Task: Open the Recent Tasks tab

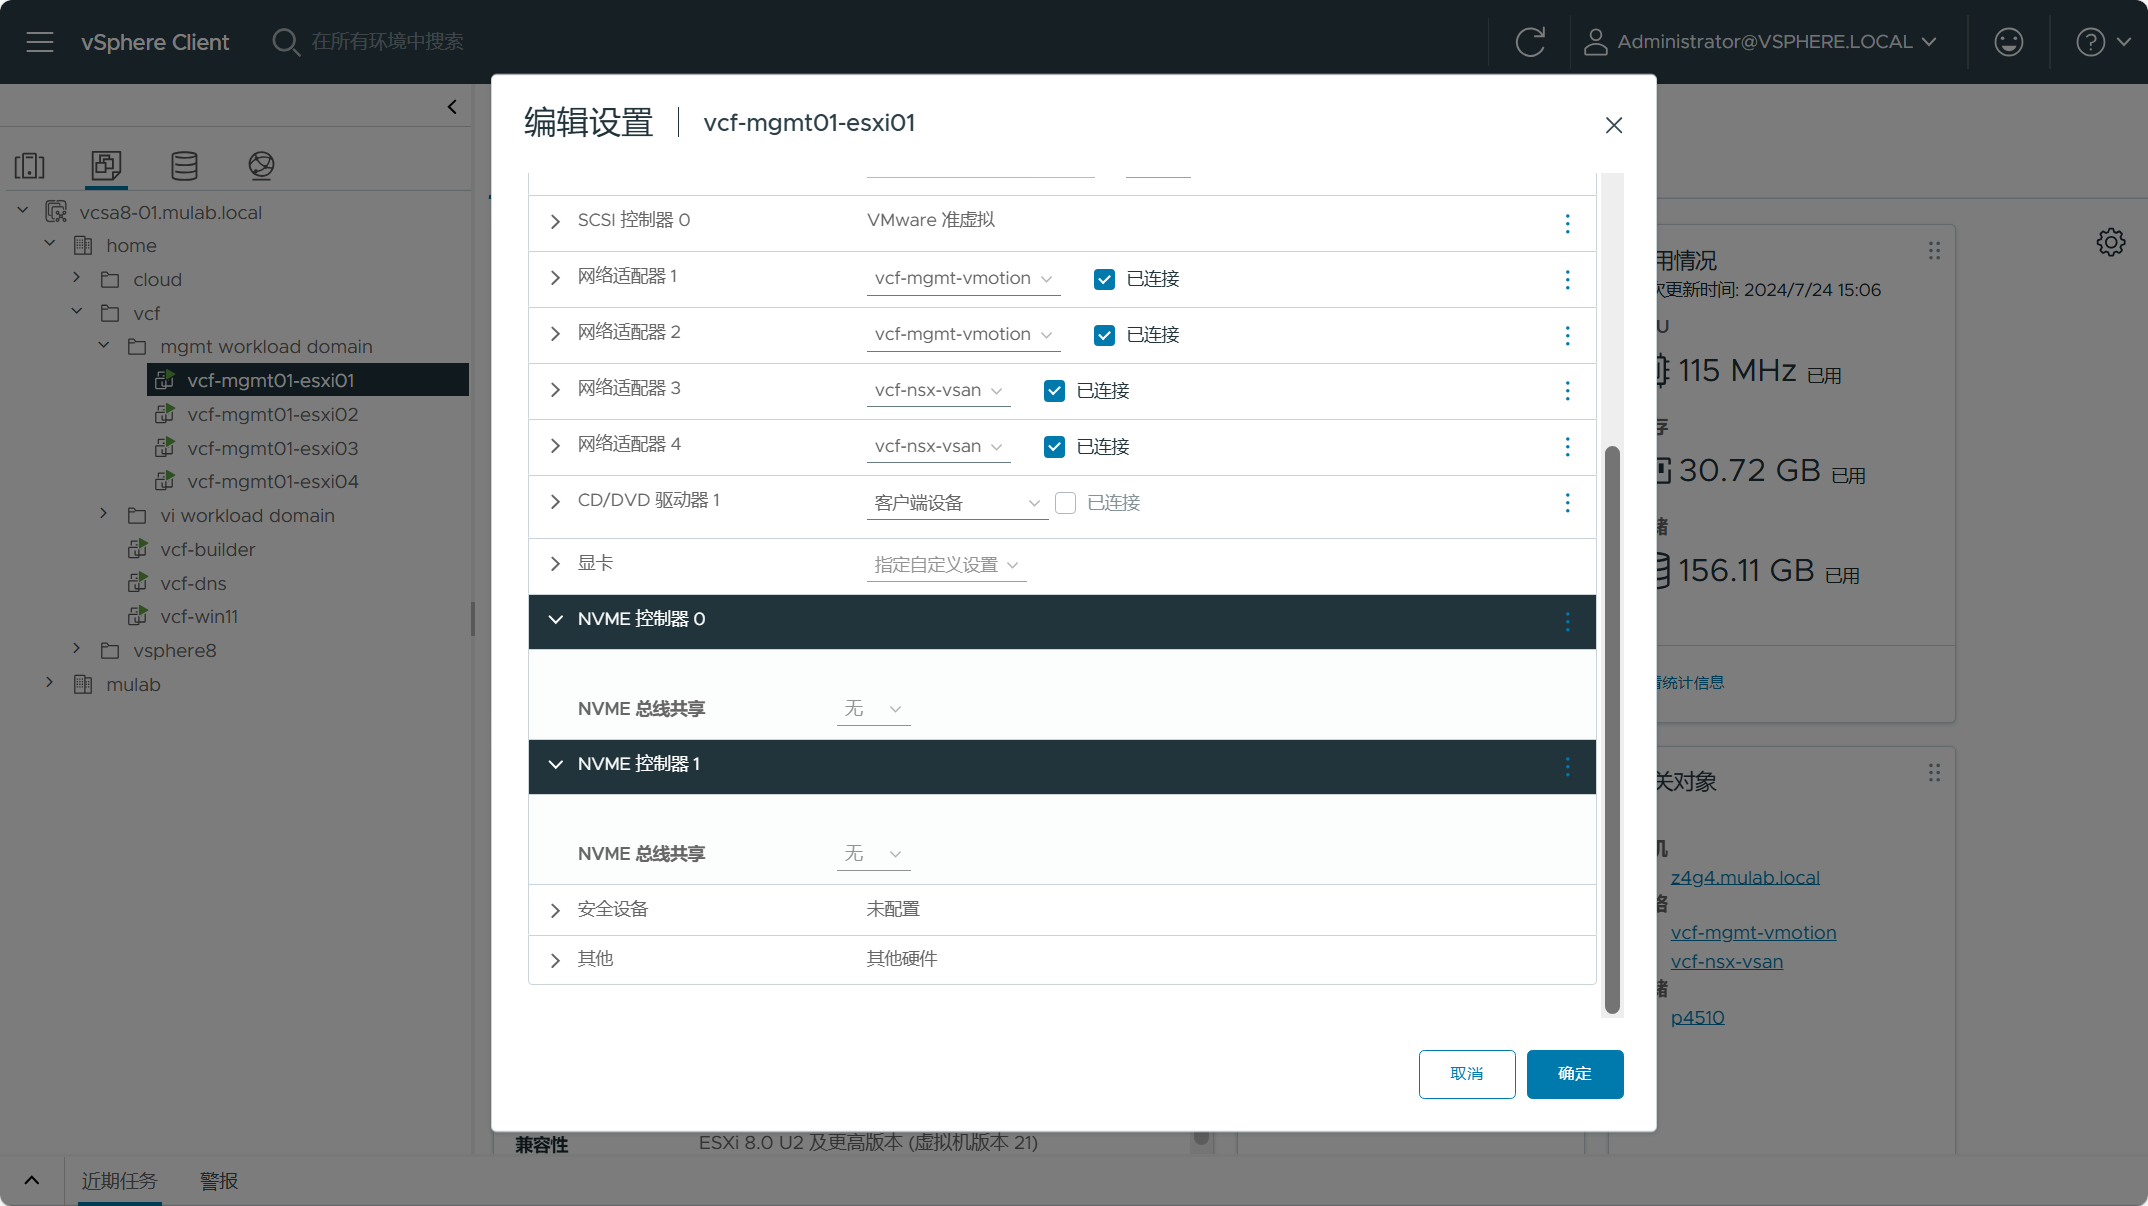Action: [x=119, y=1181]
